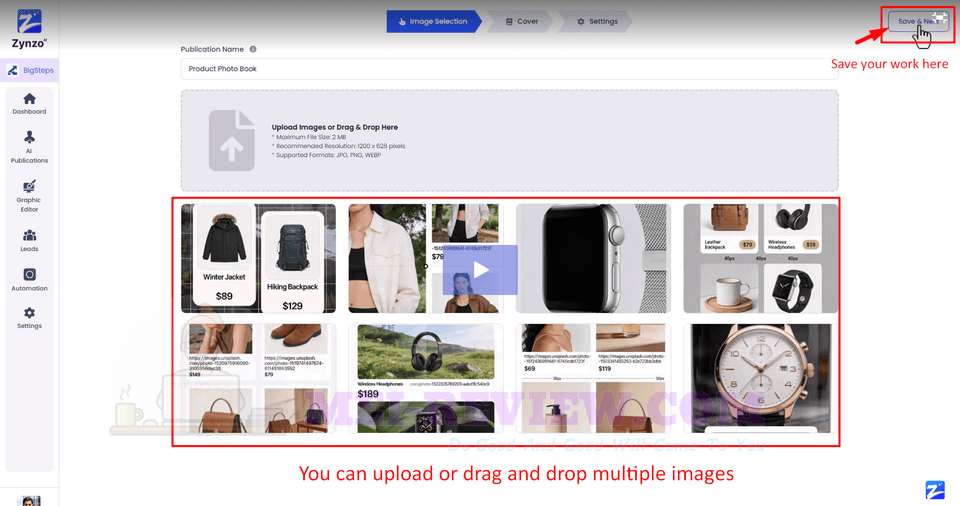This screenshot has height=506, width=960.
Task: Click the Publication Name info icon
Action: pyautogui.click(x=253, y=49)
